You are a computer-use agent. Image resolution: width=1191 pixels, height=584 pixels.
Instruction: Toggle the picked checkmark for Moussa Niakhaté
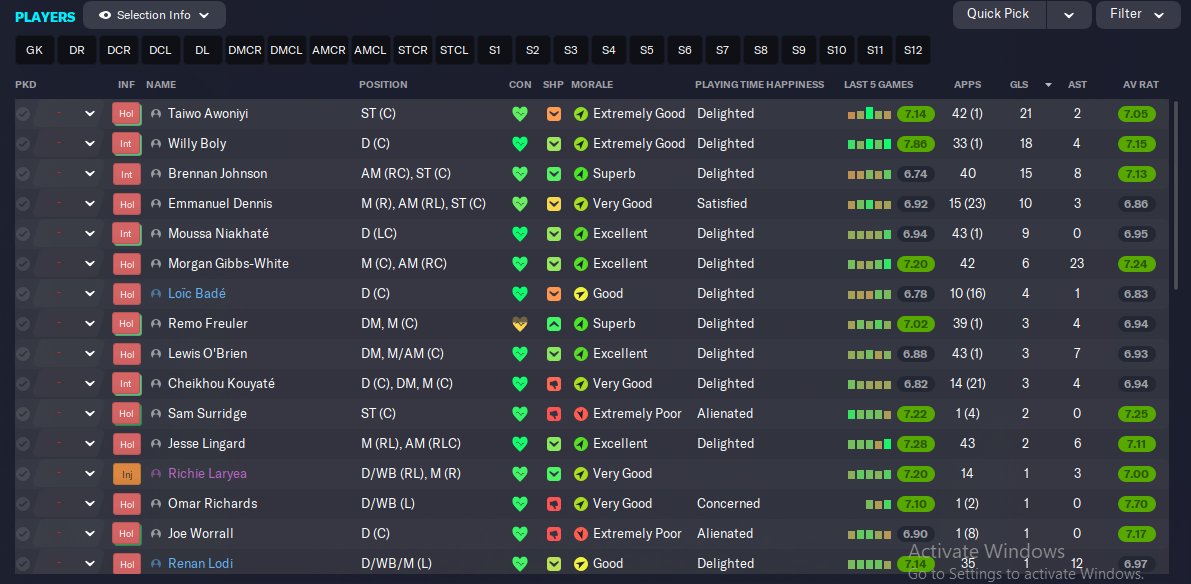point(23,234)
